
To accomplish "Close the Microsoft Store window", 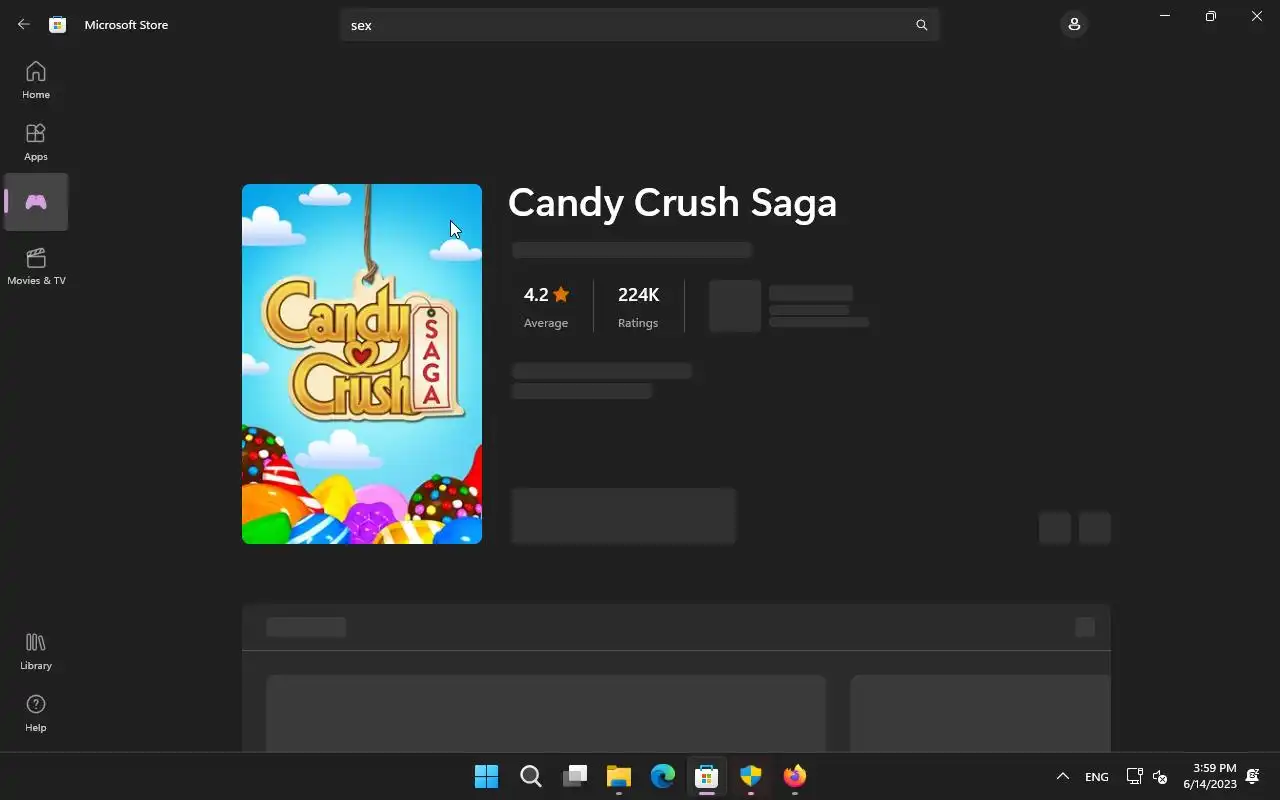I will [x=1257, y=16].
